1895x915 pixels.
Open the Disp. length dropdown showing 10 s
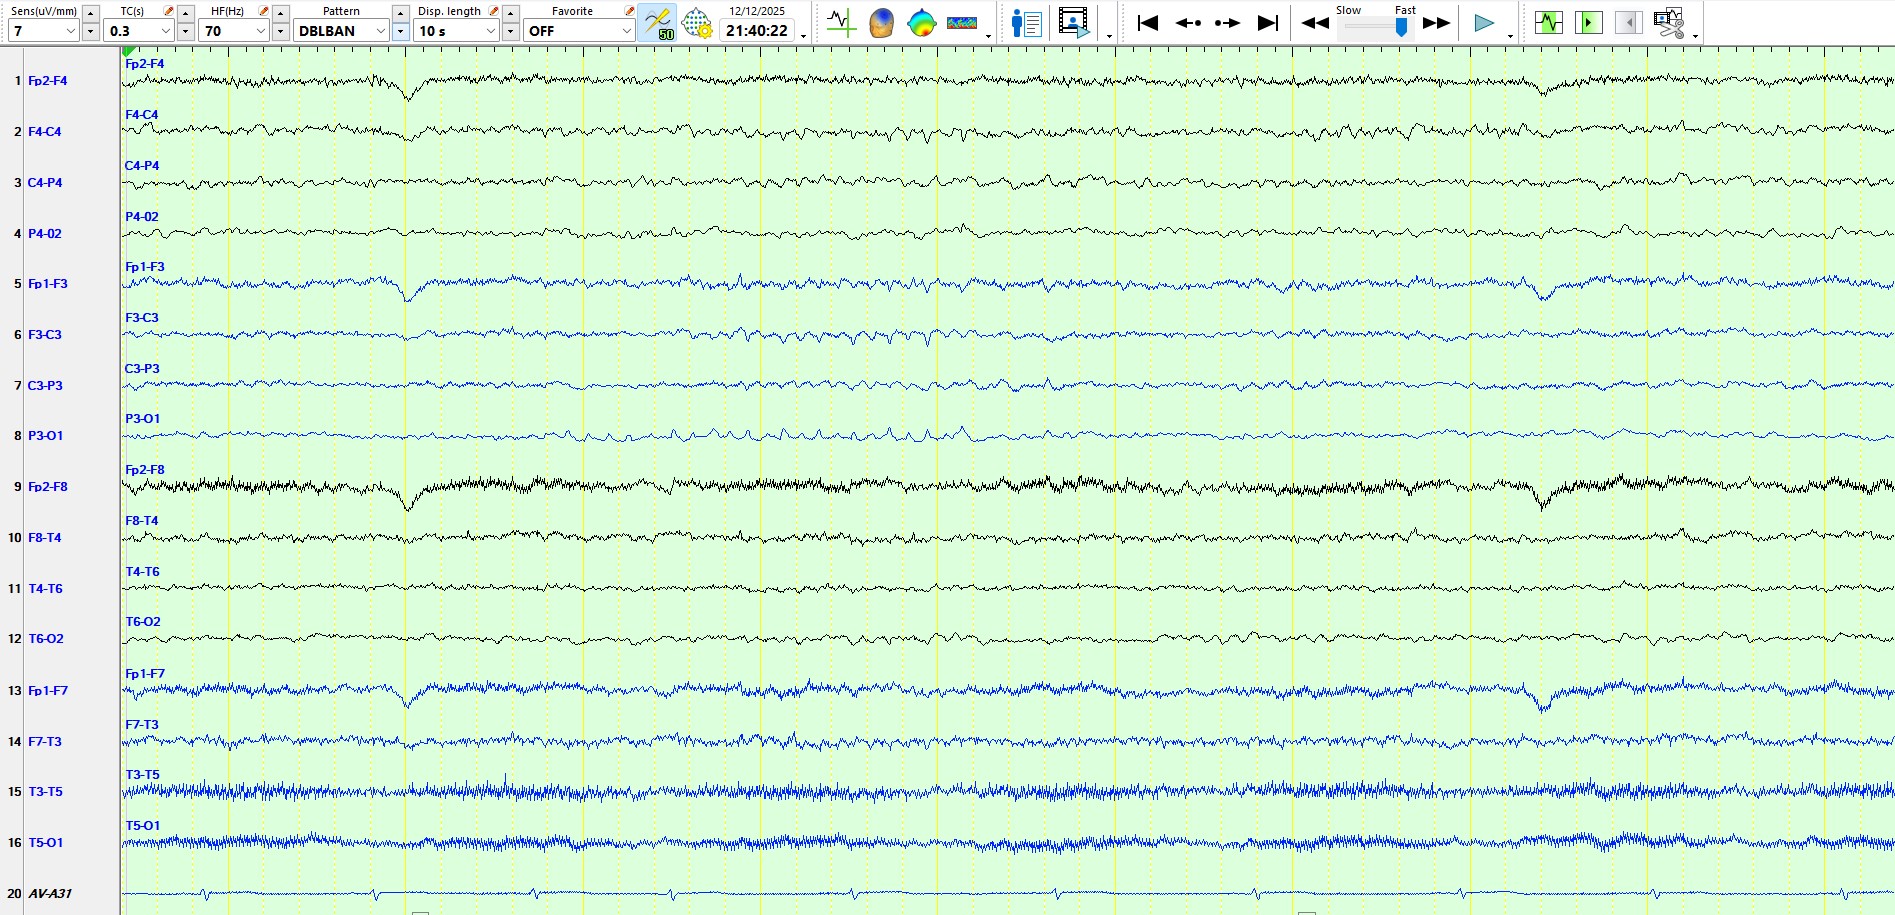(457, 31)
